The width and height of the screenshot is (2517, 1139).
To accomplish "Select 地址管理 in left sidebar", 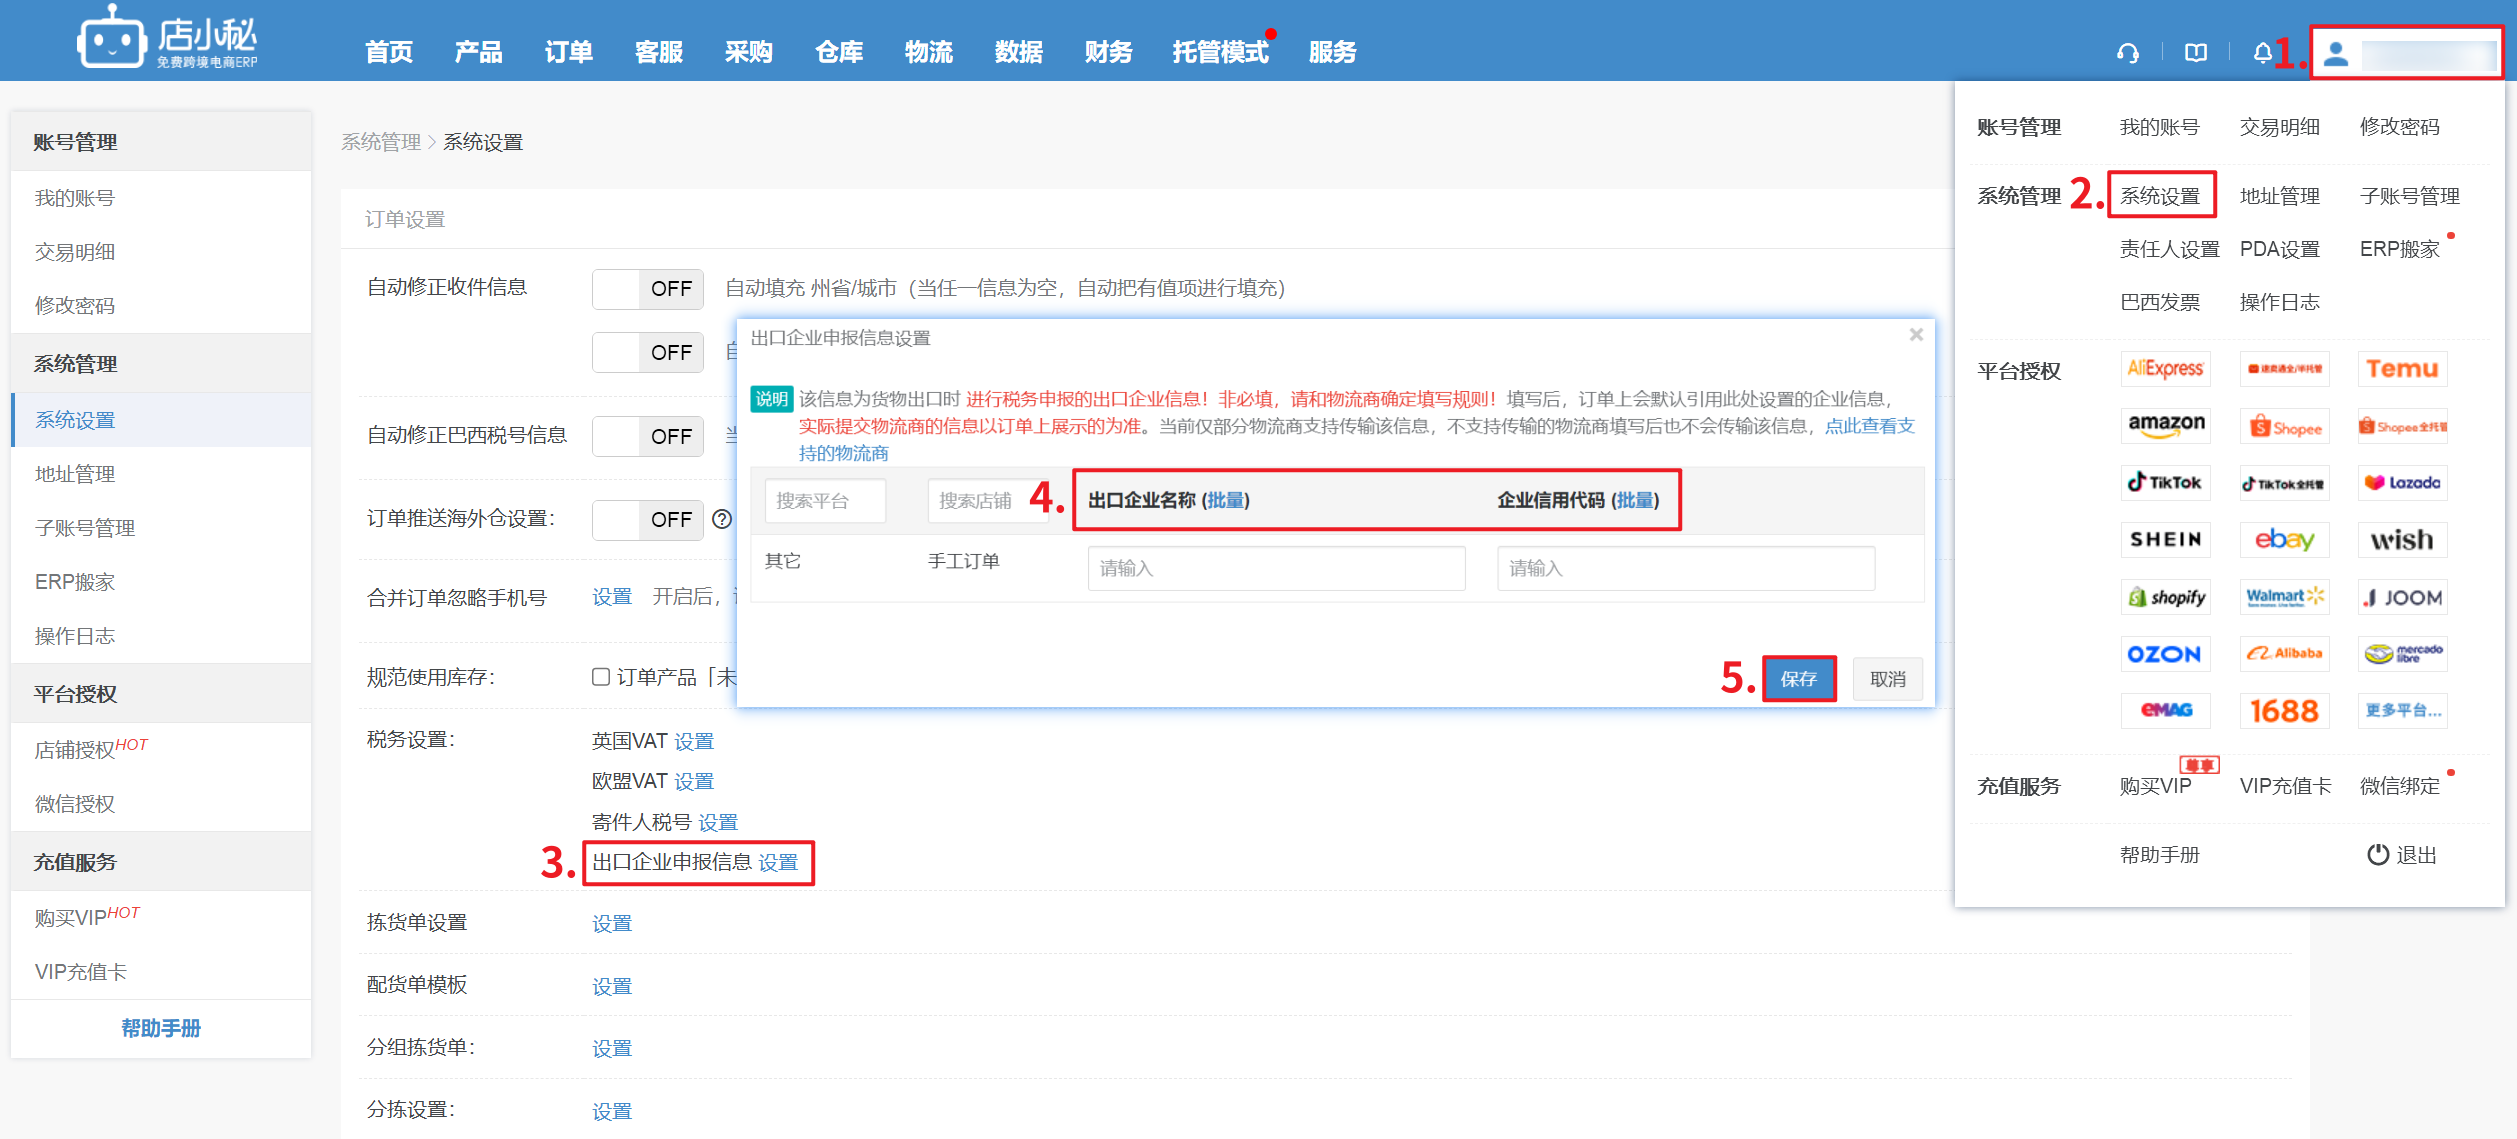I will point(75,474).
